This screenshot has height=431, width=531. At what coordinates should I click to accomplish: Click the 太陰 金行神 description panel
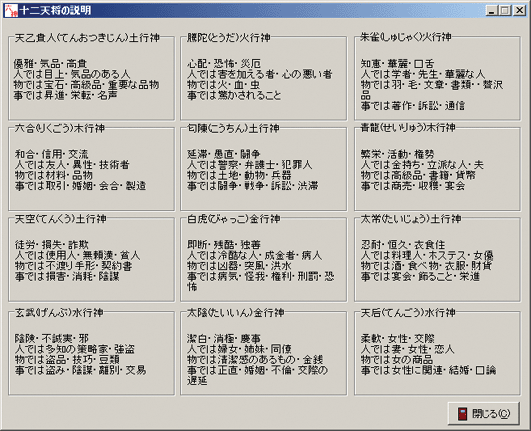tap(263, 351)
